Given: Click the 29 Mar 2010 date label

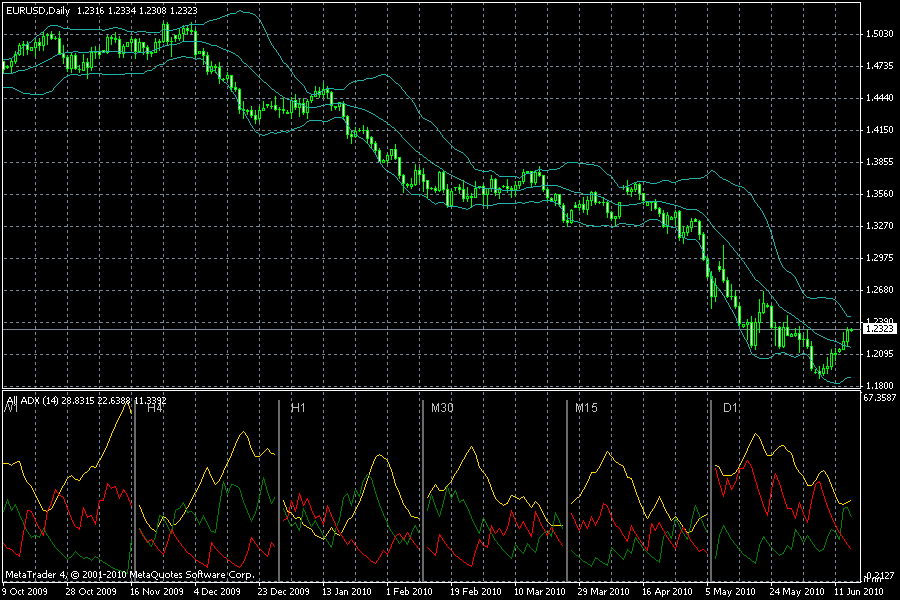Looking at the screenshot, I should click(603, 592).
